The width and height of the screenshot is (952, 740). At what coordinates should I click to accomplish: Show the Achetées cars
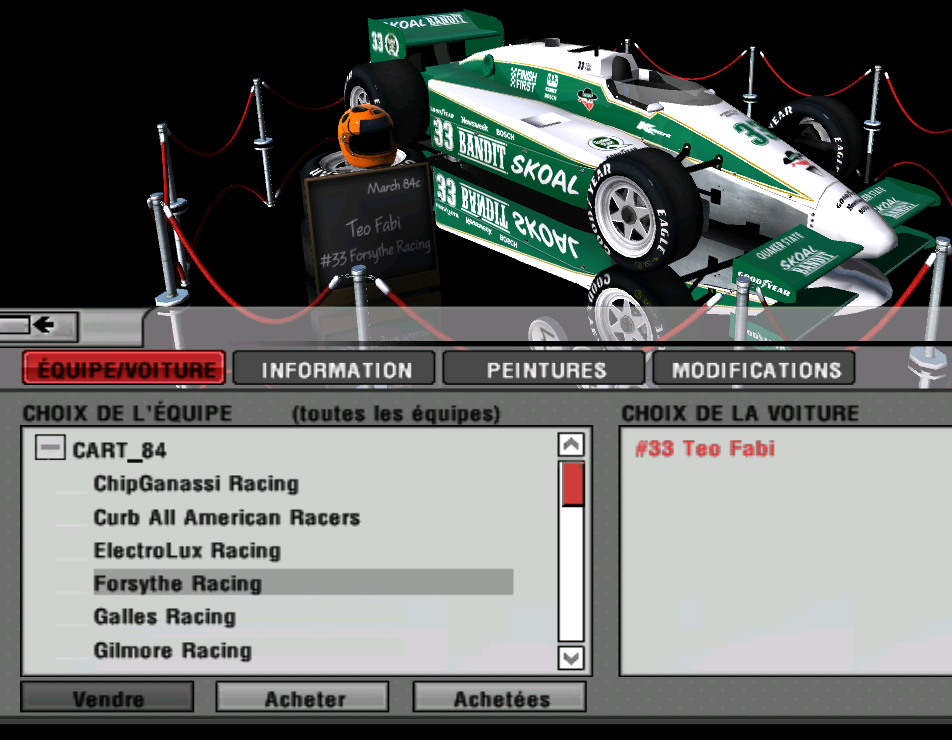500,697
